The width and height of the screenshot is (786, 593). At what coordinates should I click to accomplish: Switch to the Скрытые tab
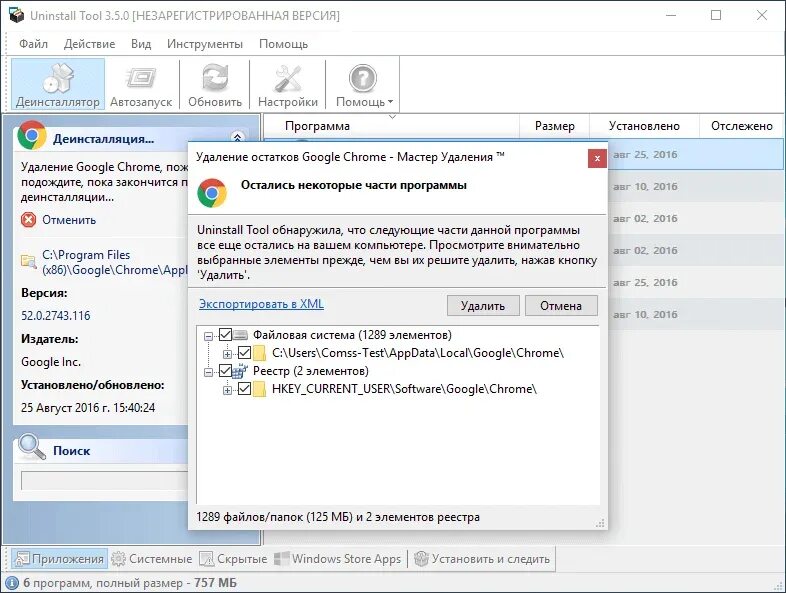pyautogui.click(x=234, y=558)
